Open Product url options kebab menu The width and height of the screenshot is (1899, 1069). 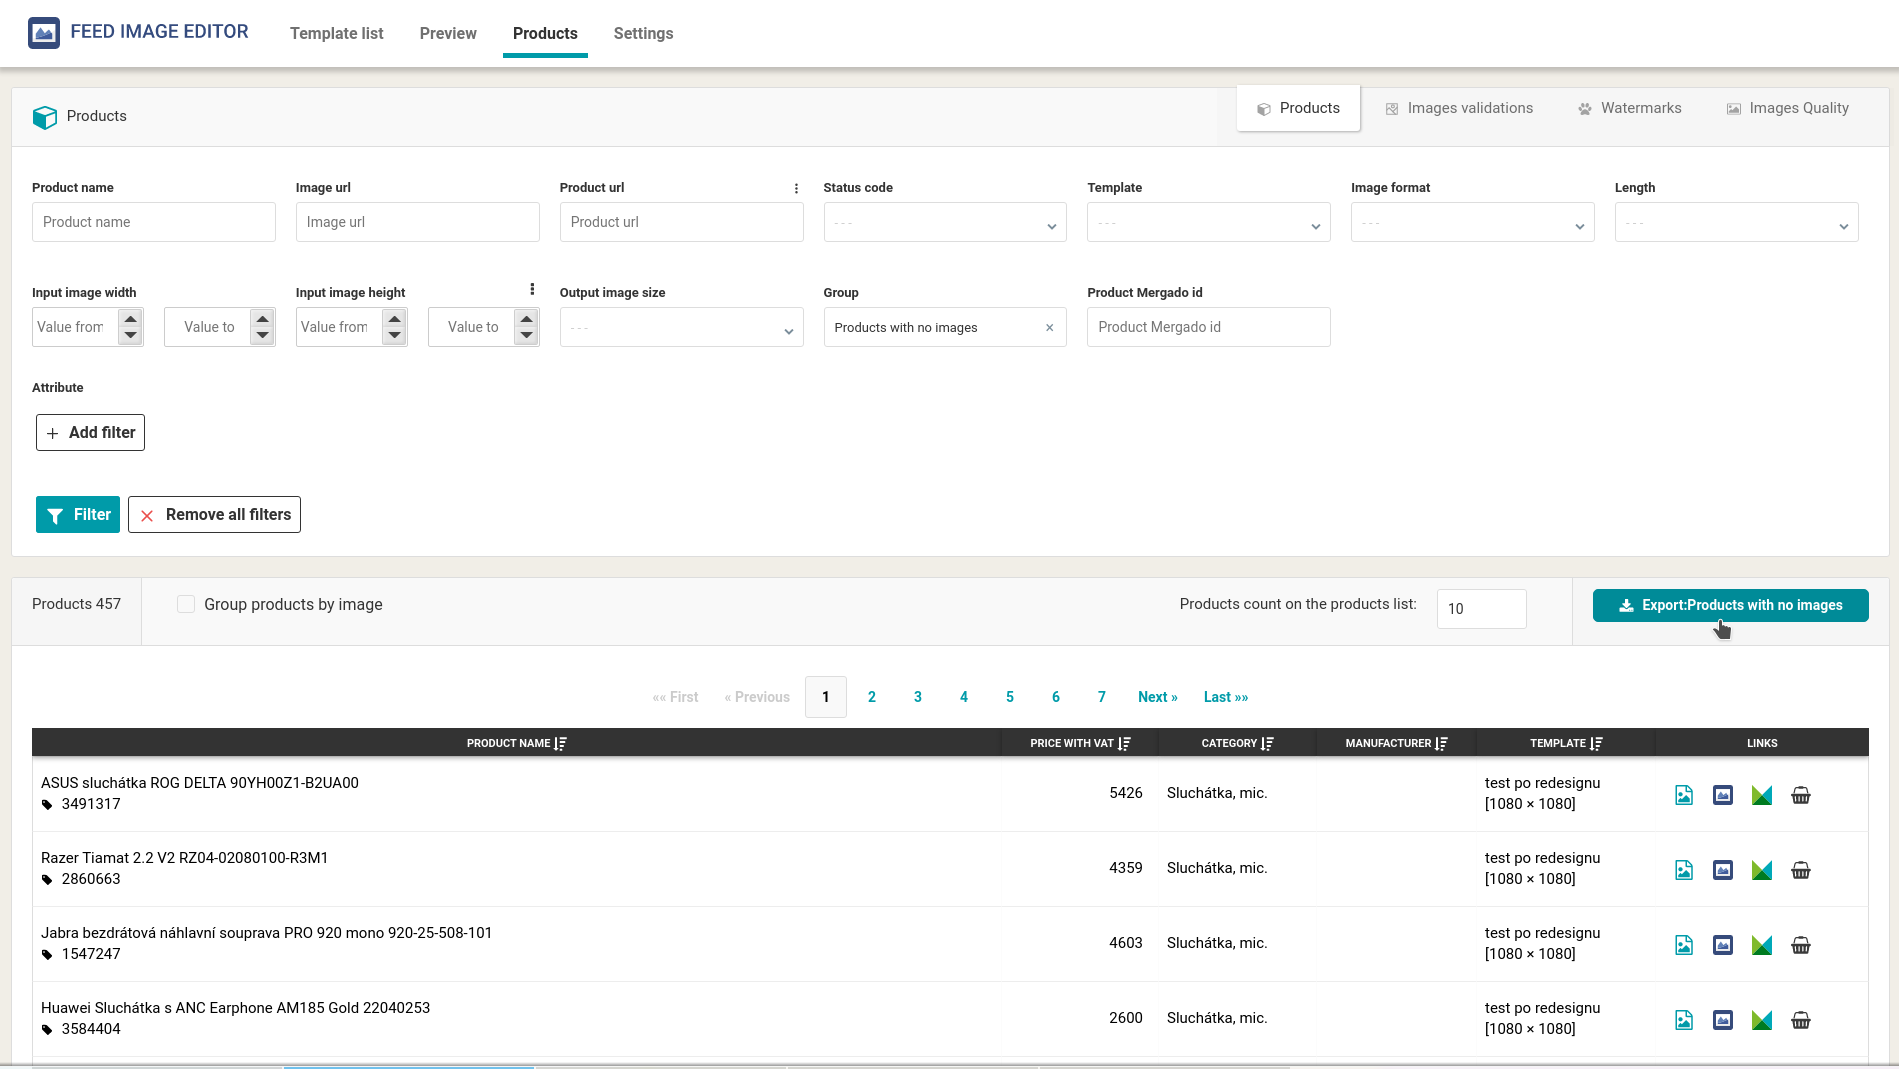[796, 188]
